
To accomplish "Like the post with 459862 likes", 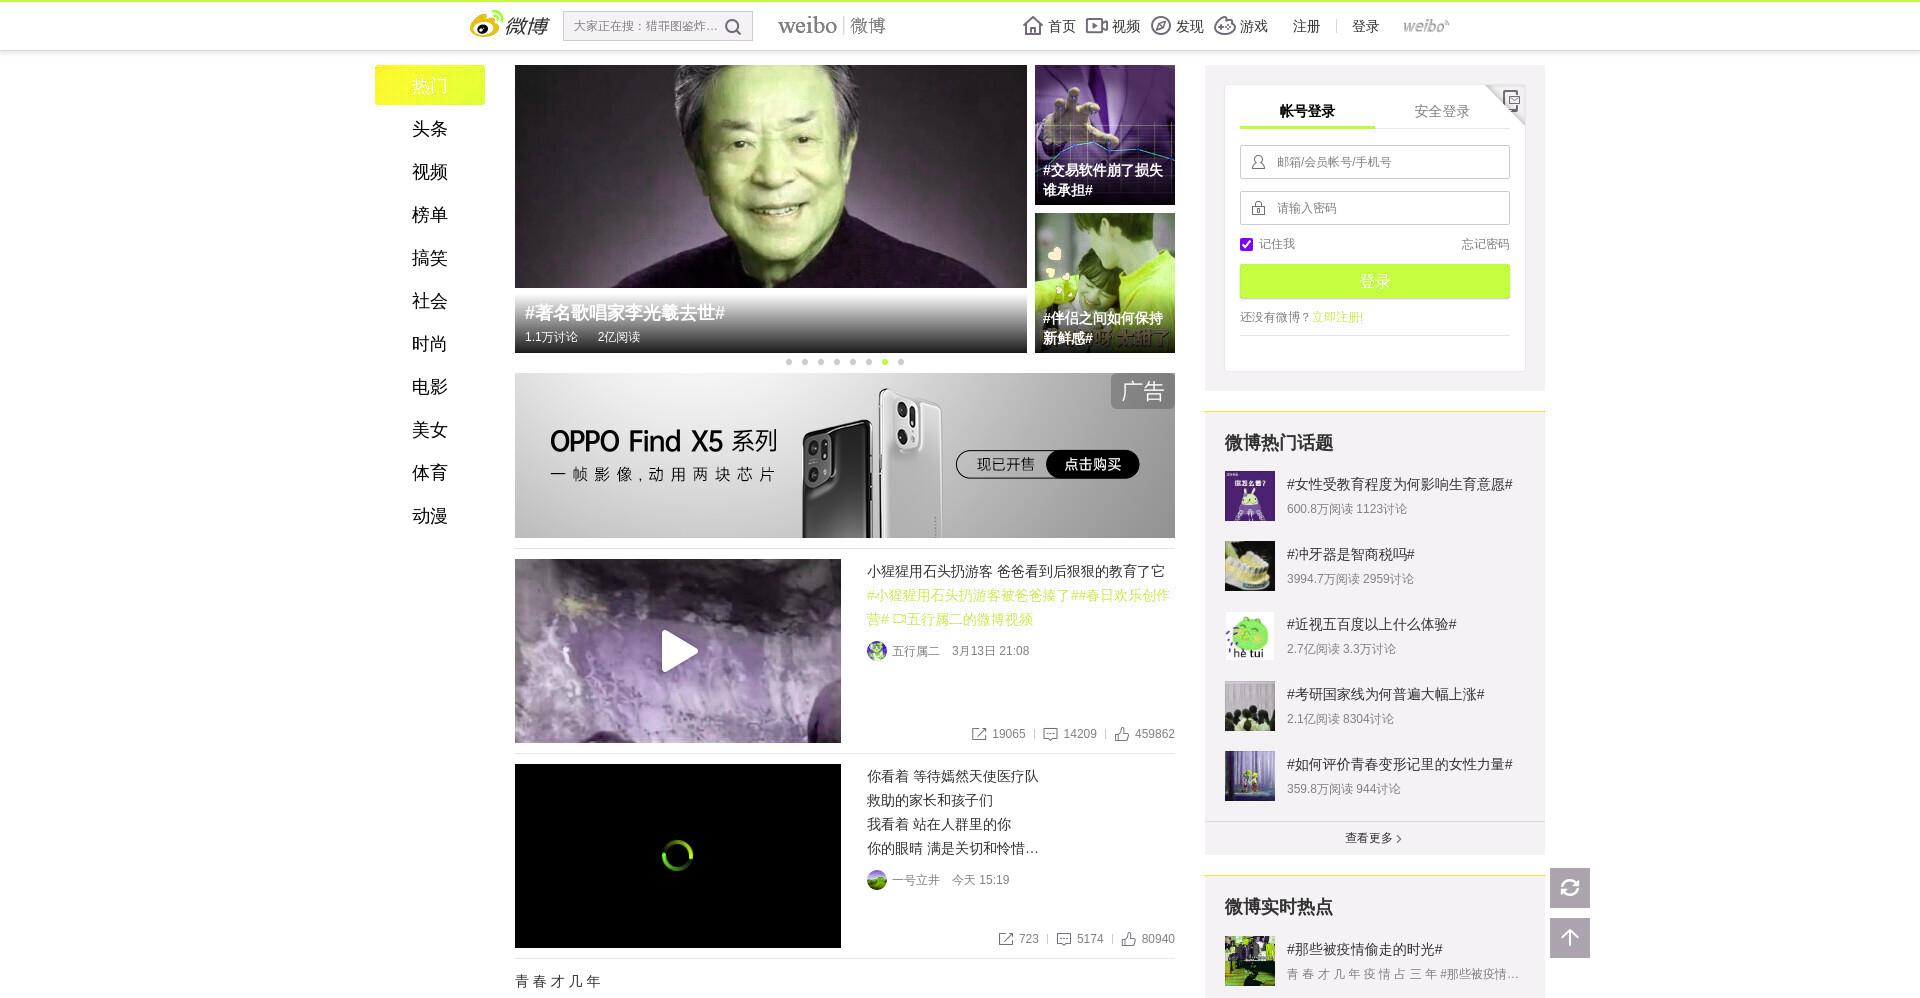I will (x=1122, y=734).
